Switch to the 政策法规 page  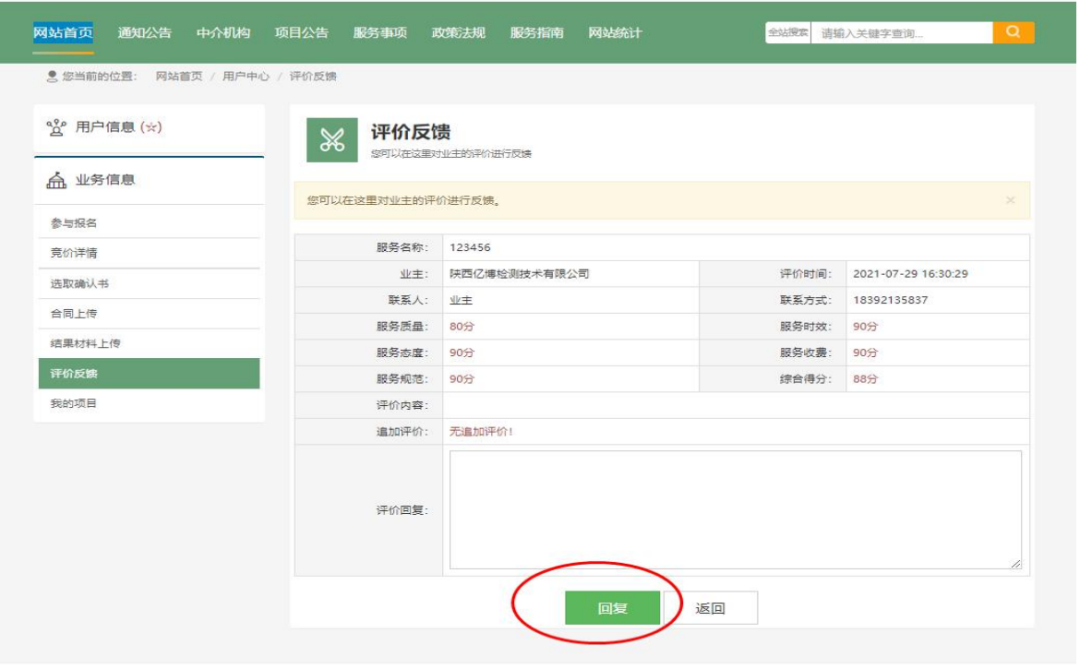tap(459, 32)
